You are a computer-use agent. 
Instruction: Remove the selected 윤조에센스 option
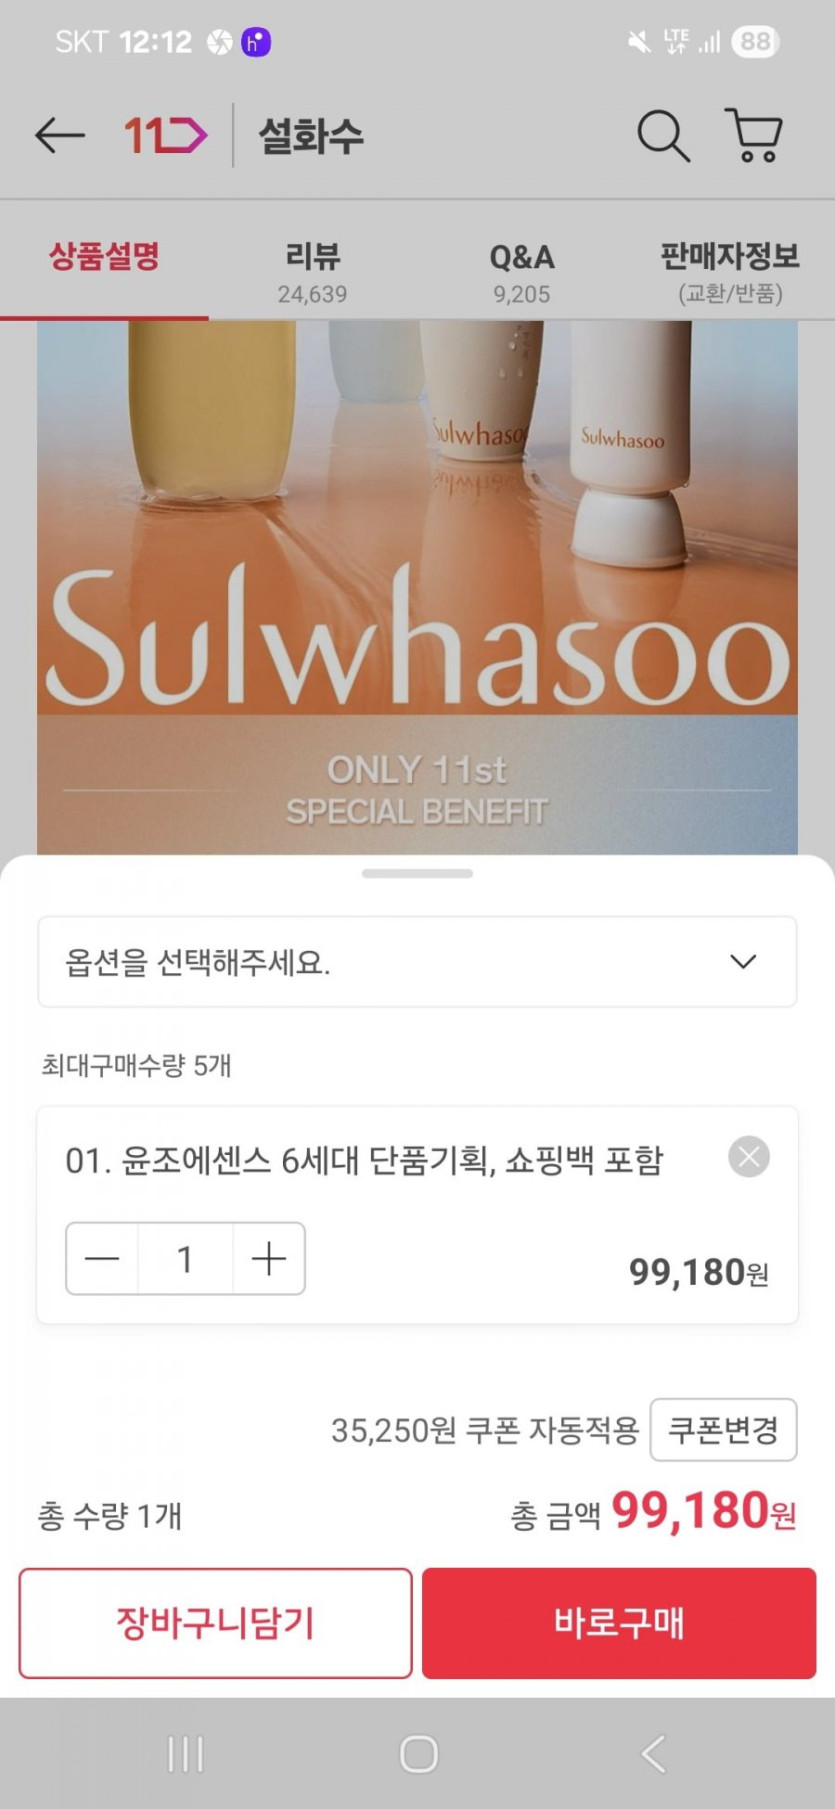(748, 1157)
